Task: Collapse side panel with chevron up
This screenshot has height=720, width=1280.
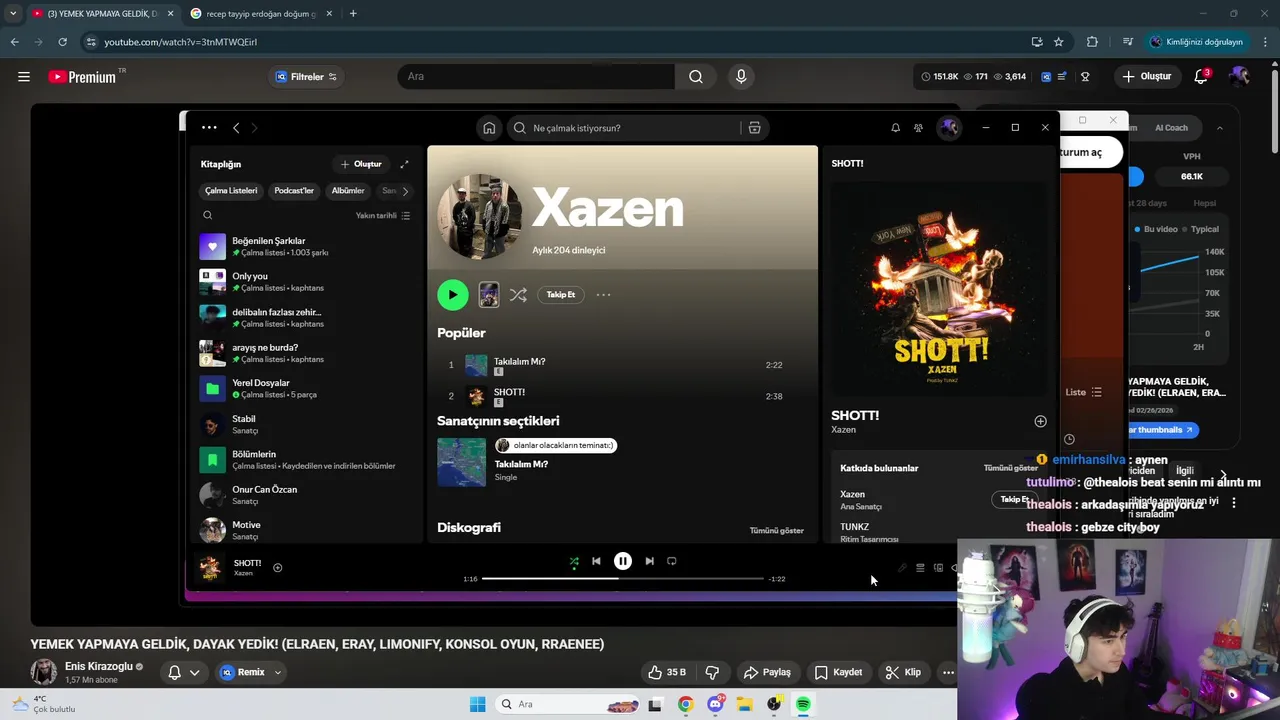Action: point(1219,128)
